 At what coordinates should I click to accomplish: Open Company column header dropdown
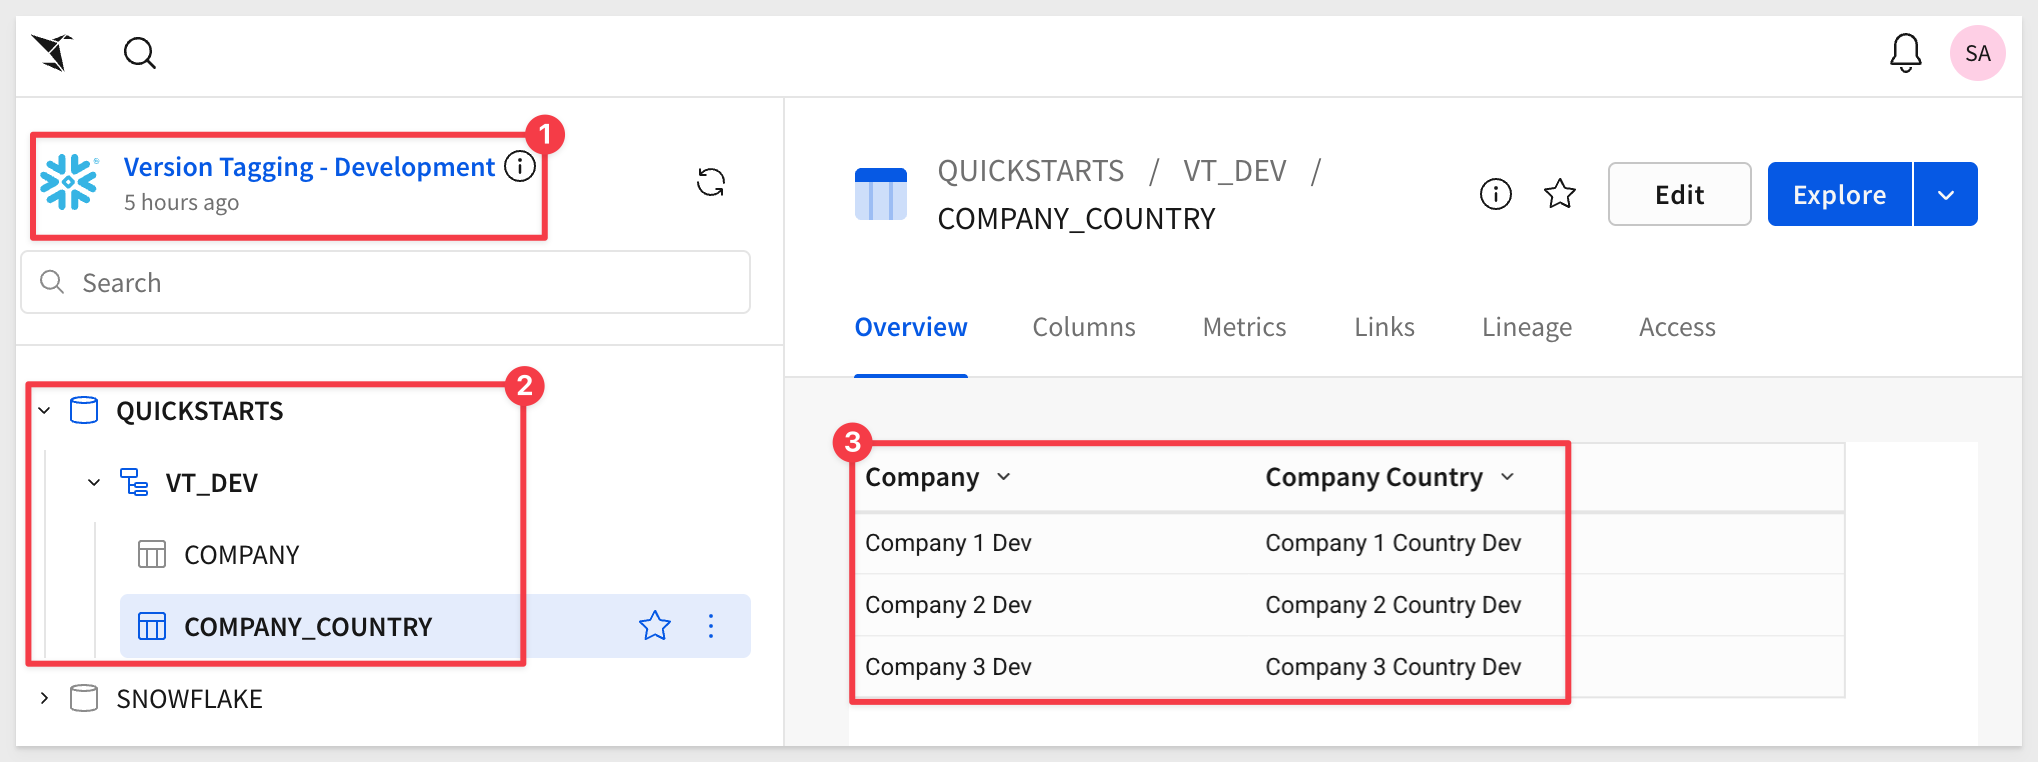pos(1004,477)
